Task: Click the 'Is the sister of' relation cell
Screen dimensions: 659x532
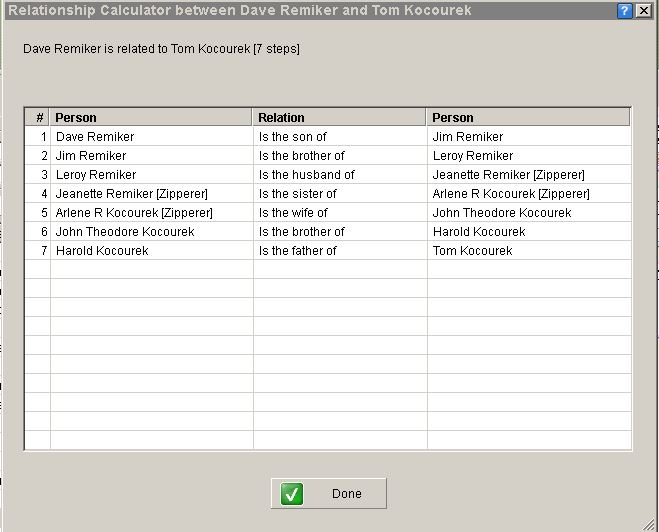Action: [x=298, y=194]
